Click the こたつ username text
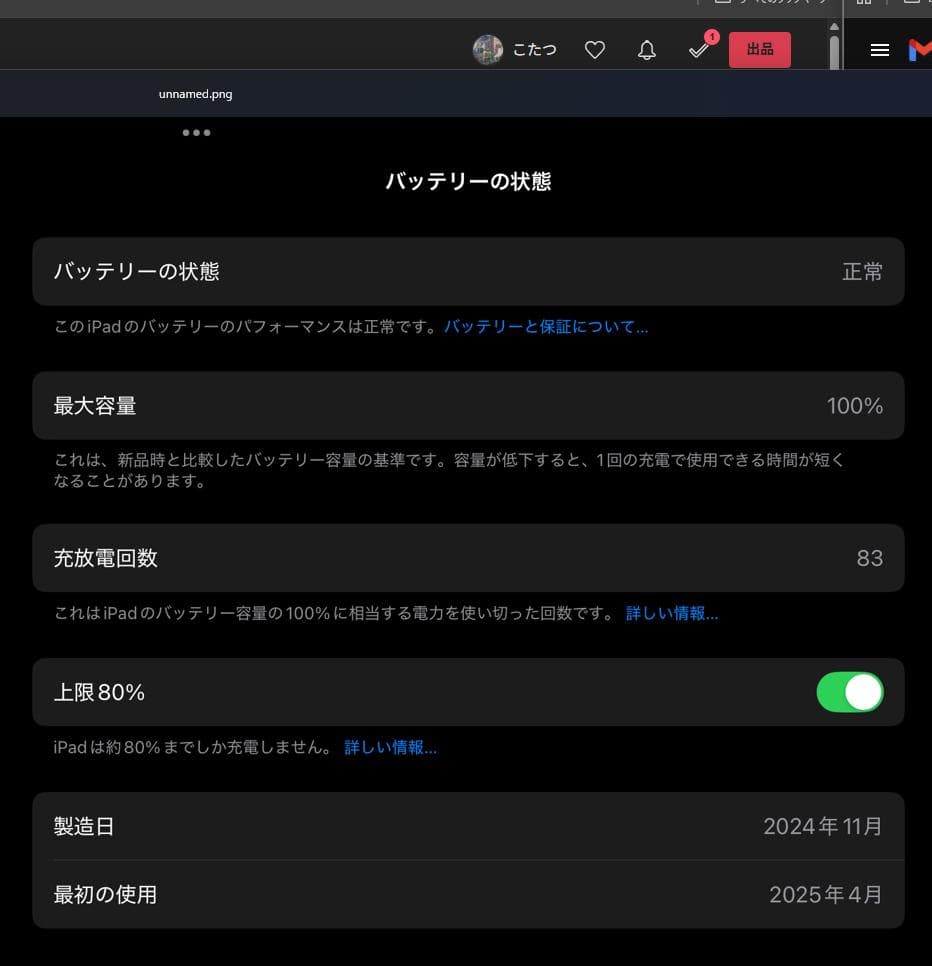Viewport: 932px width, 966px height. pos(534,49)
